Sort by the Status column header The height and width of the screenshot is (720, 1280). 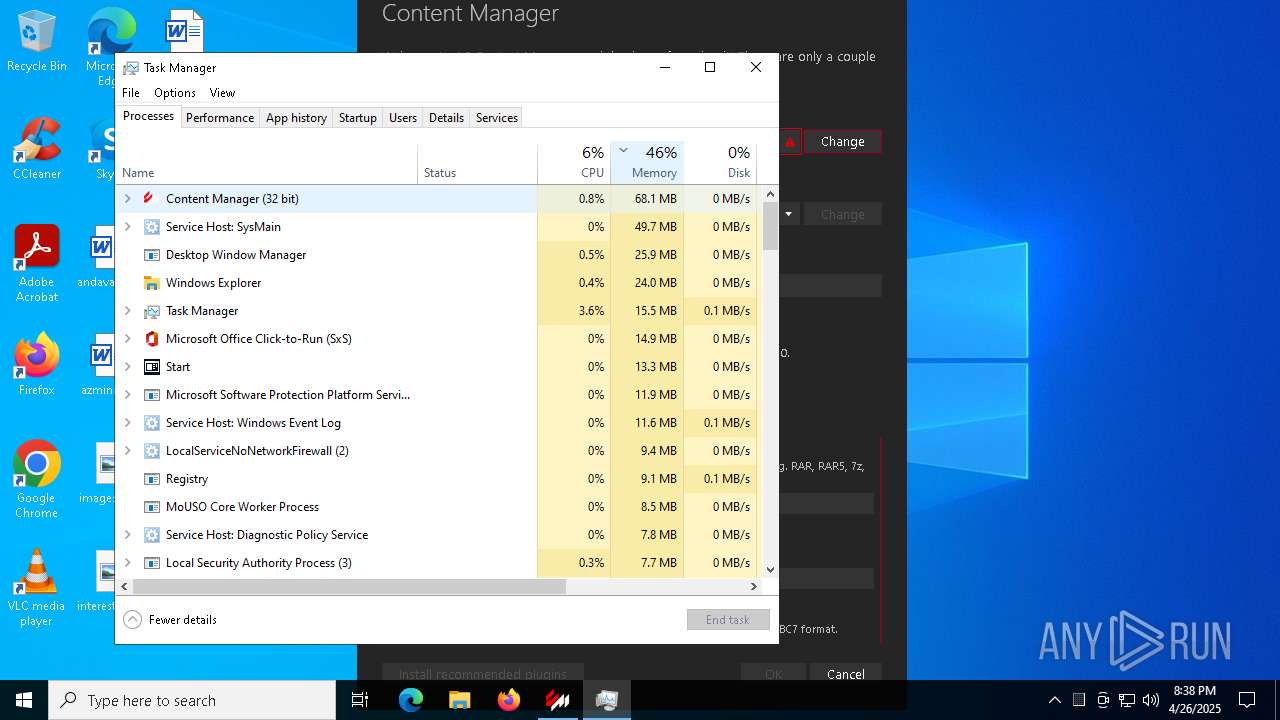[x=478, y=163]
